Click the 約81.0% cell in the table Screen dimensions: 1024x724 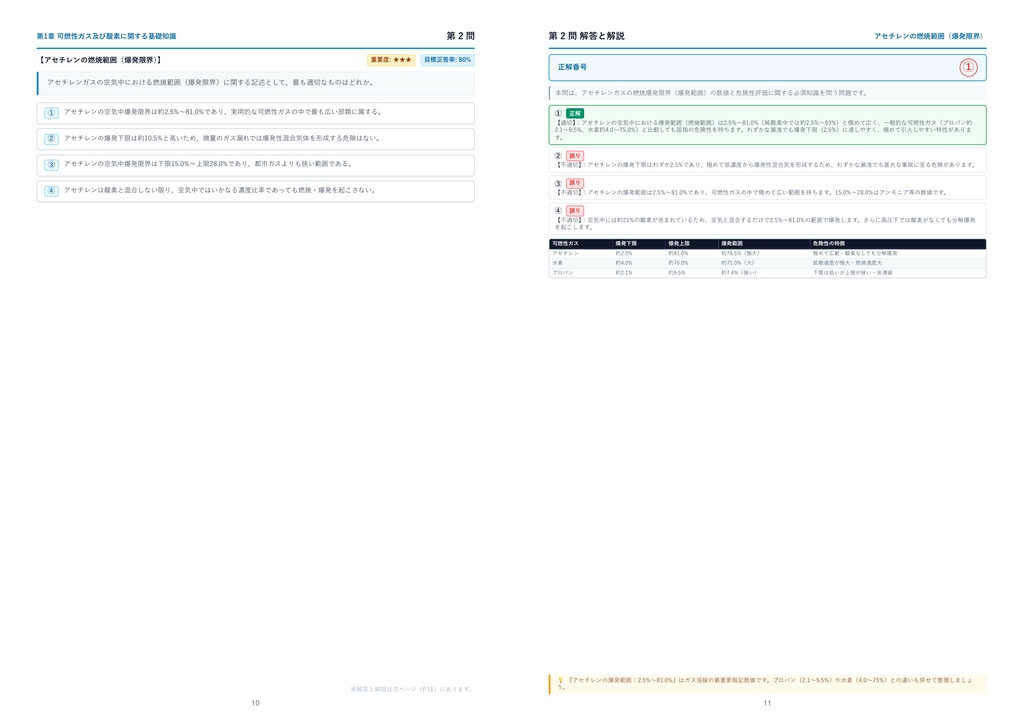678,253
